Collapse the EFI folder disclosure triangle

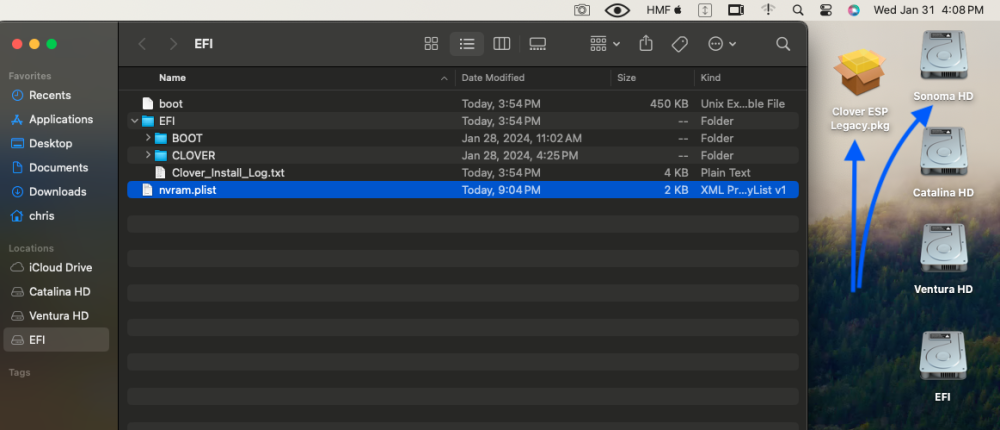[134, 121]
